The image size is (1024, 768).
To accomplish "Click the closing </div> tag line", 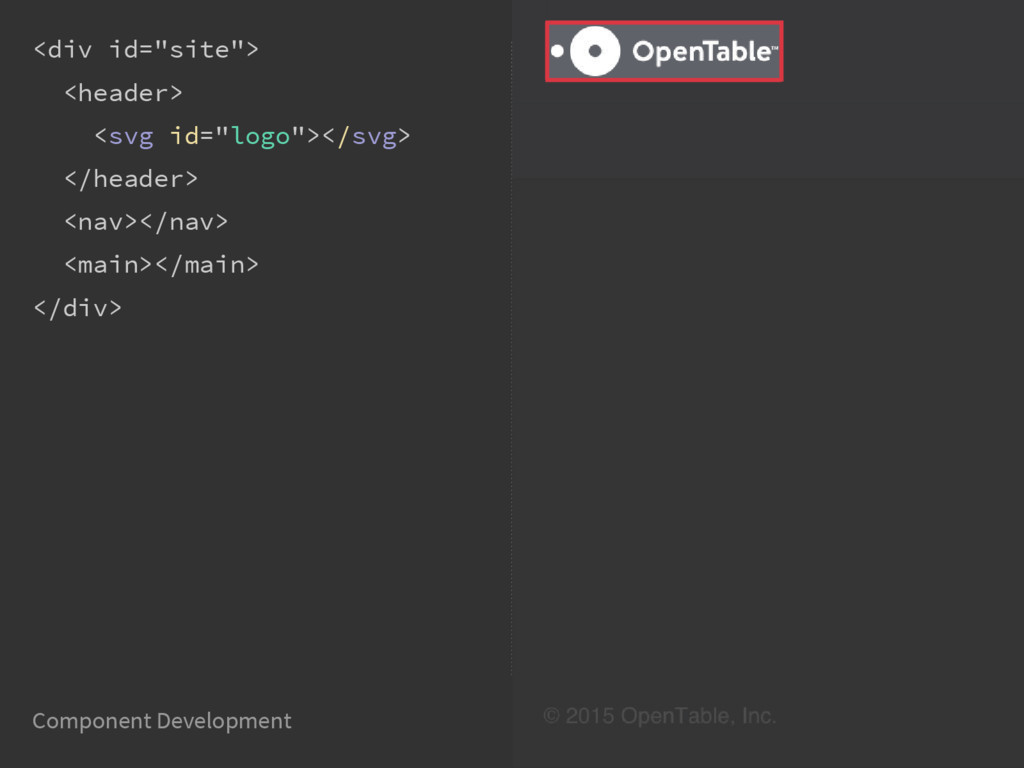I will (x=78, y=308).
